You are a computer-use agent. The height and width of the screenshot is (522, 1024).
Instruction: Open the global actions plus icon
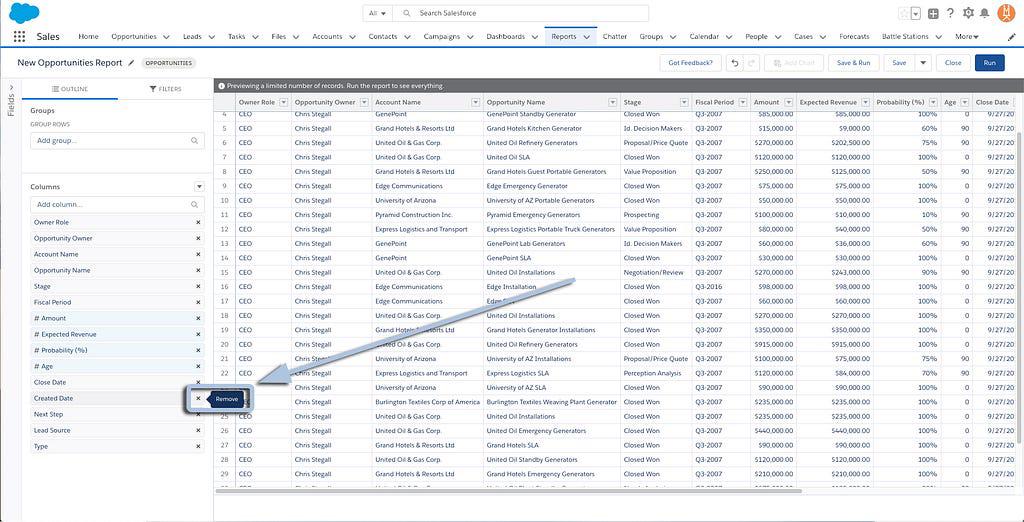(933, 13)
